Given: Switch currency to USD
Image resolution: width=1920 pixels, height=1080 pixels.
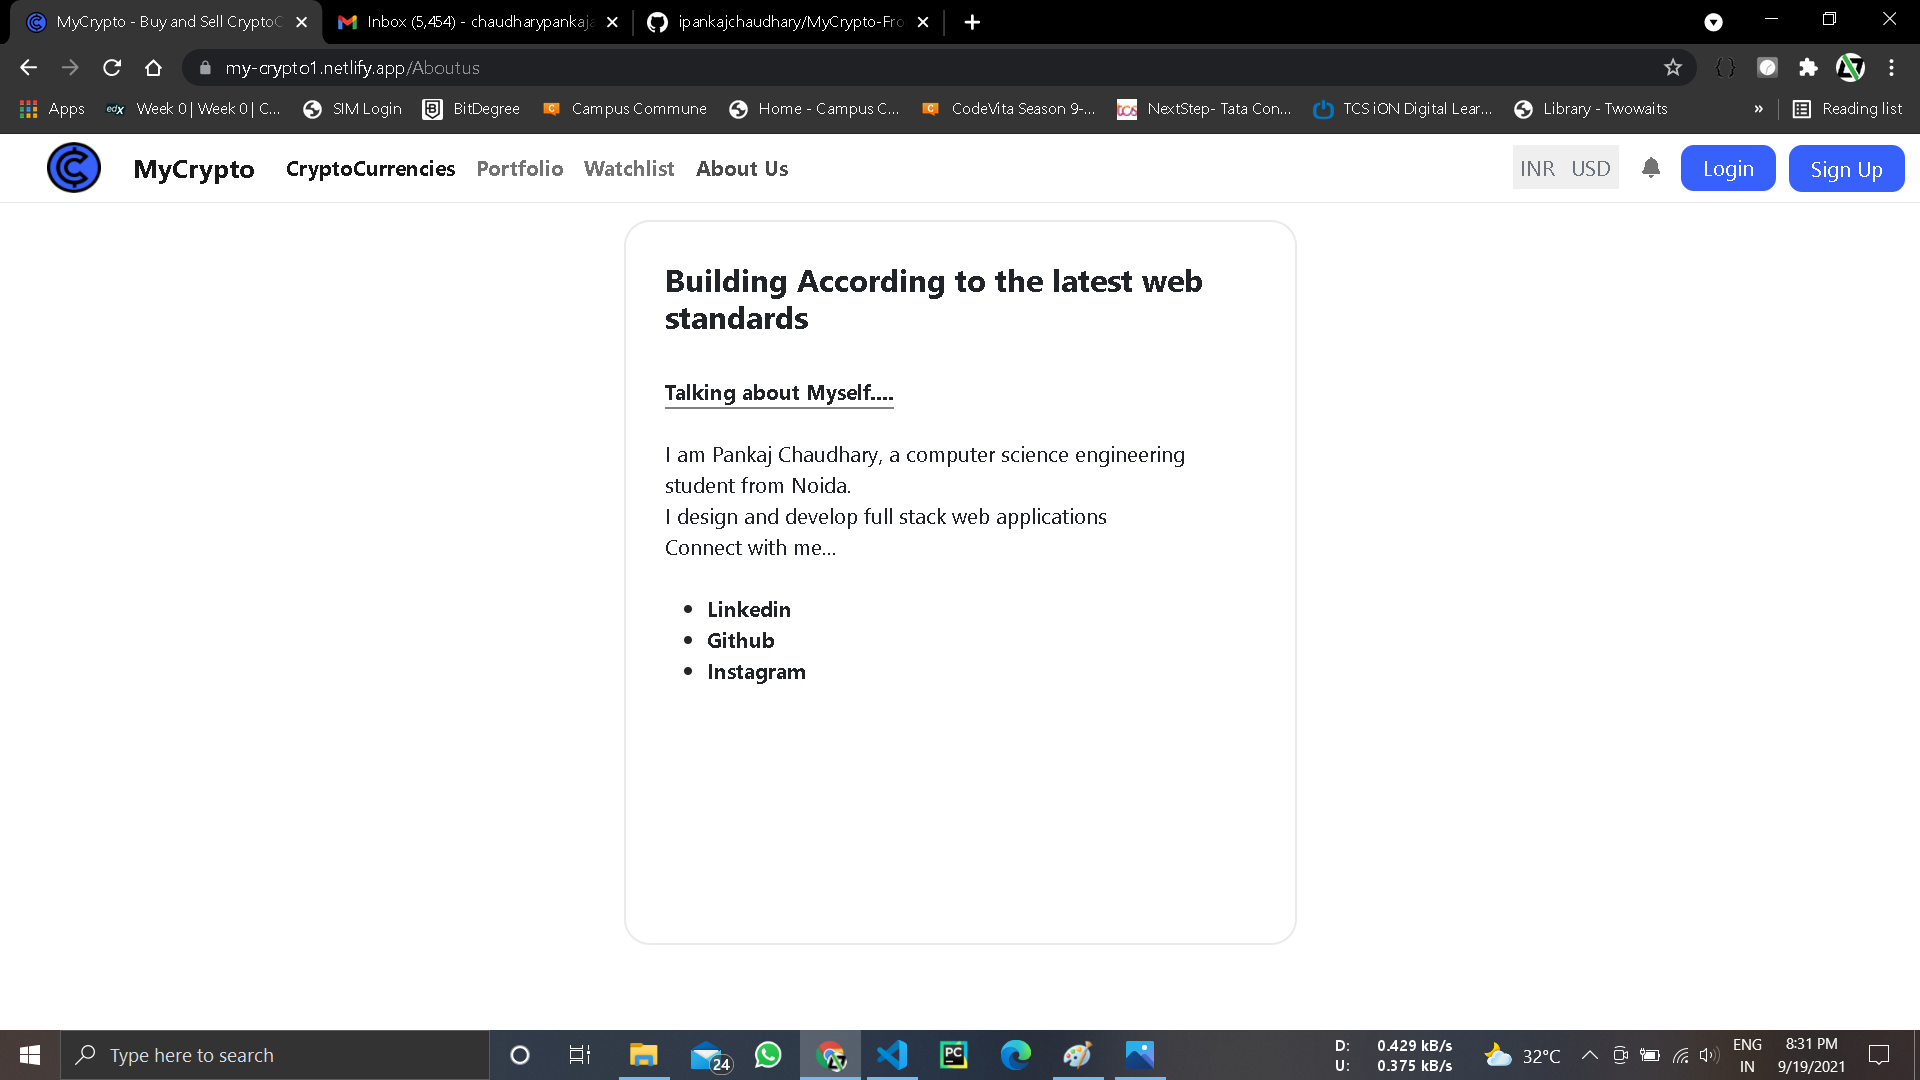Looking at the screenshot, I should [x=1590, y=169].
